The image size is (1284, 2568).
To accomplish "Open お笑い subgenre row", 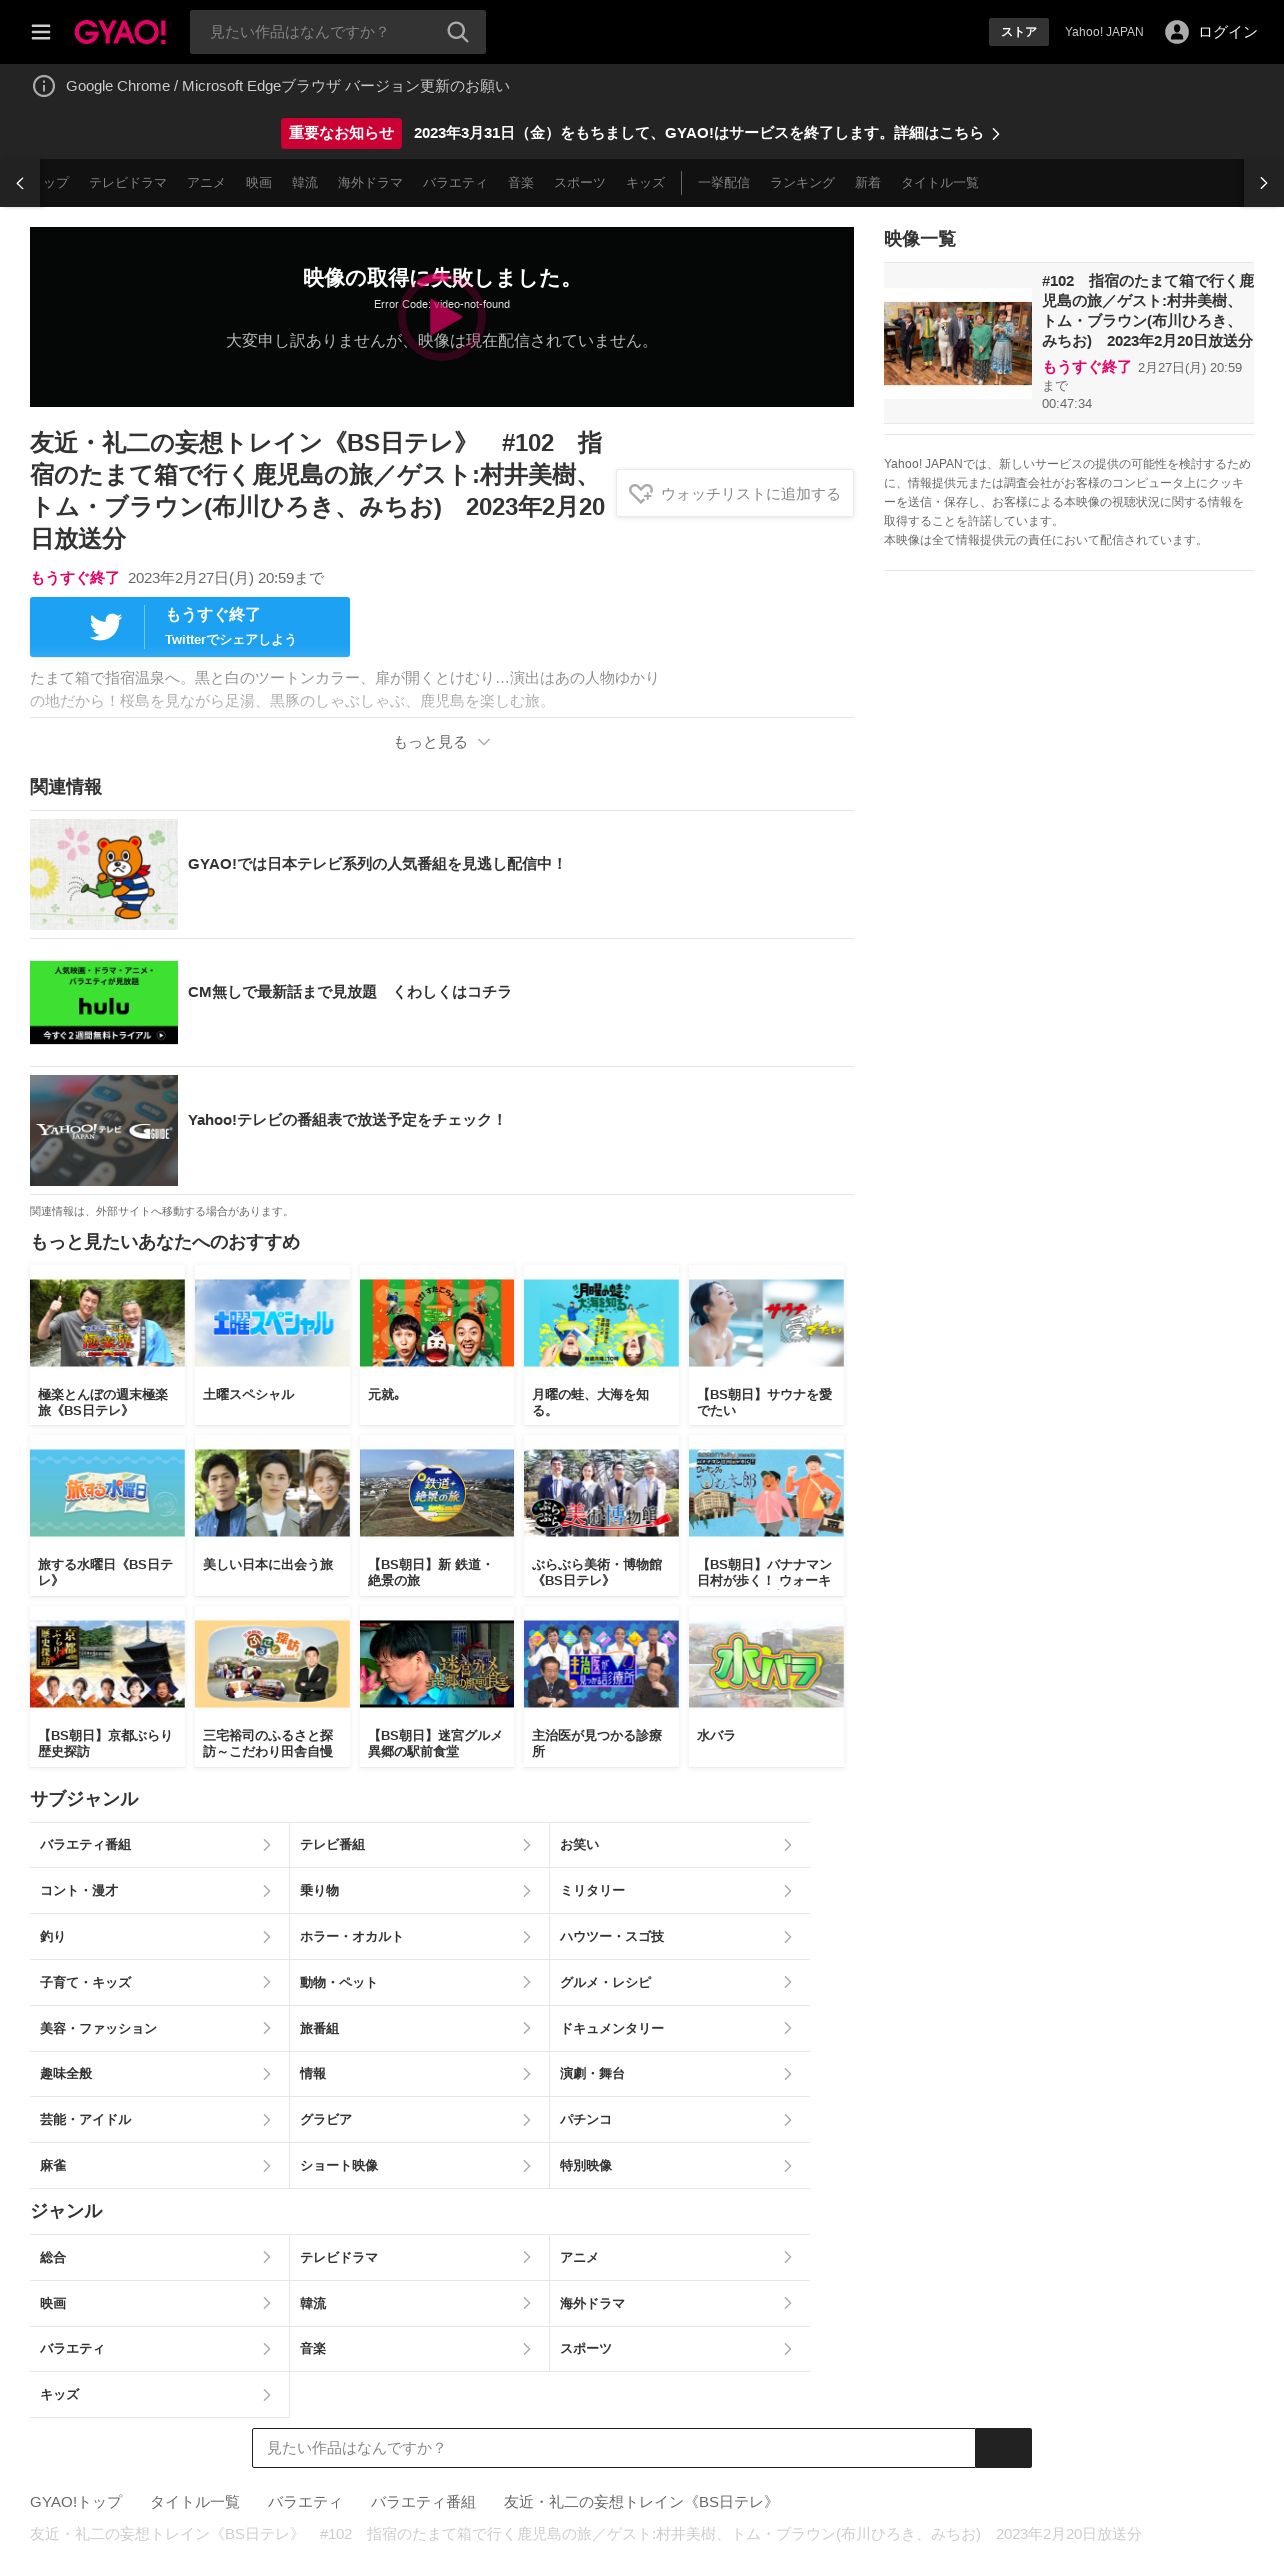I will [680, 1845].
